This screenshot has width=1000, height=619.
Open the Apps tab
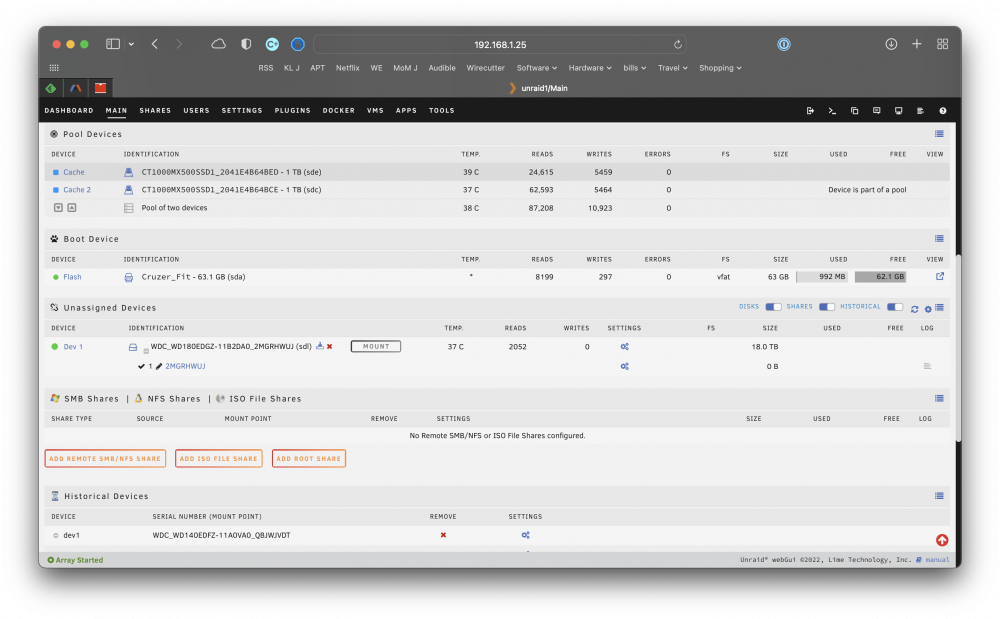406,111
